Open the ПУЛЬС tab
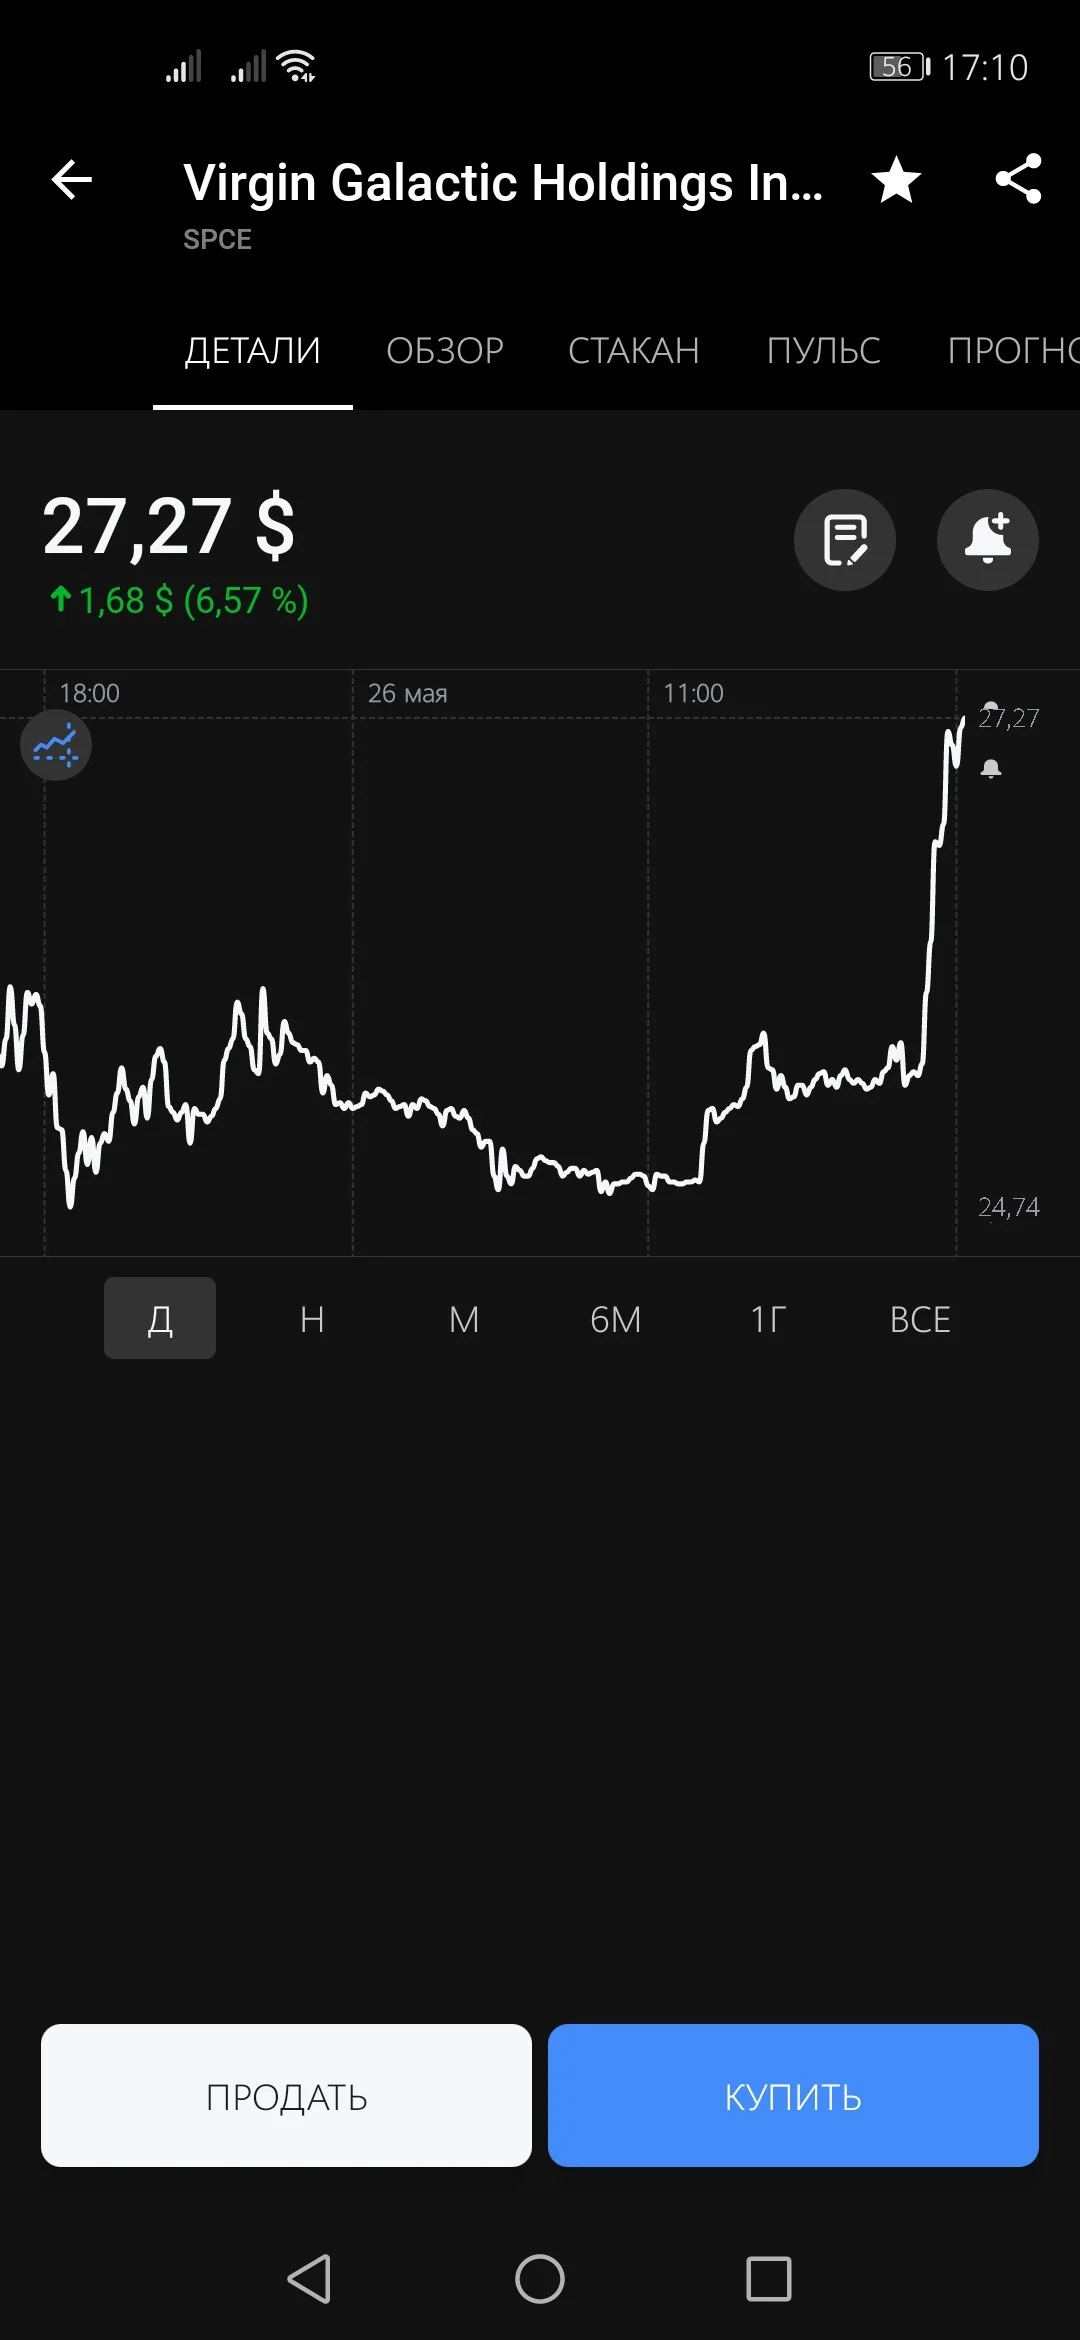This screenshot has width=1080, height=2340. (x=824, y=351)
